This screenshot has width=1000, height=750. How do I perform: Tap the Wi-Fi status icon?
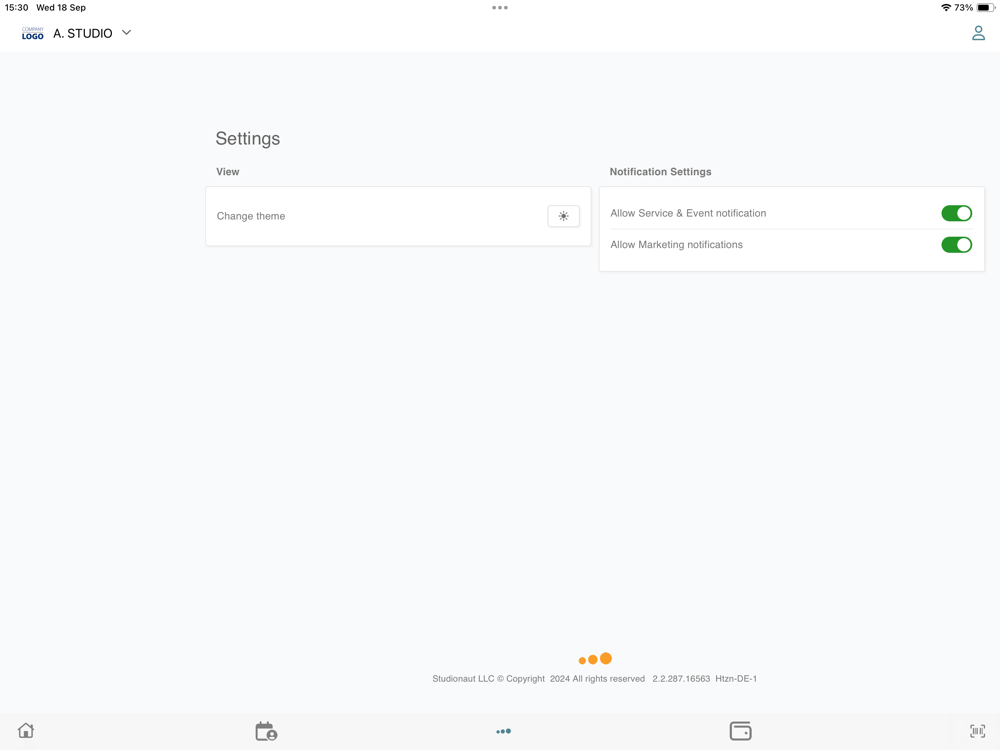(946, 8)
